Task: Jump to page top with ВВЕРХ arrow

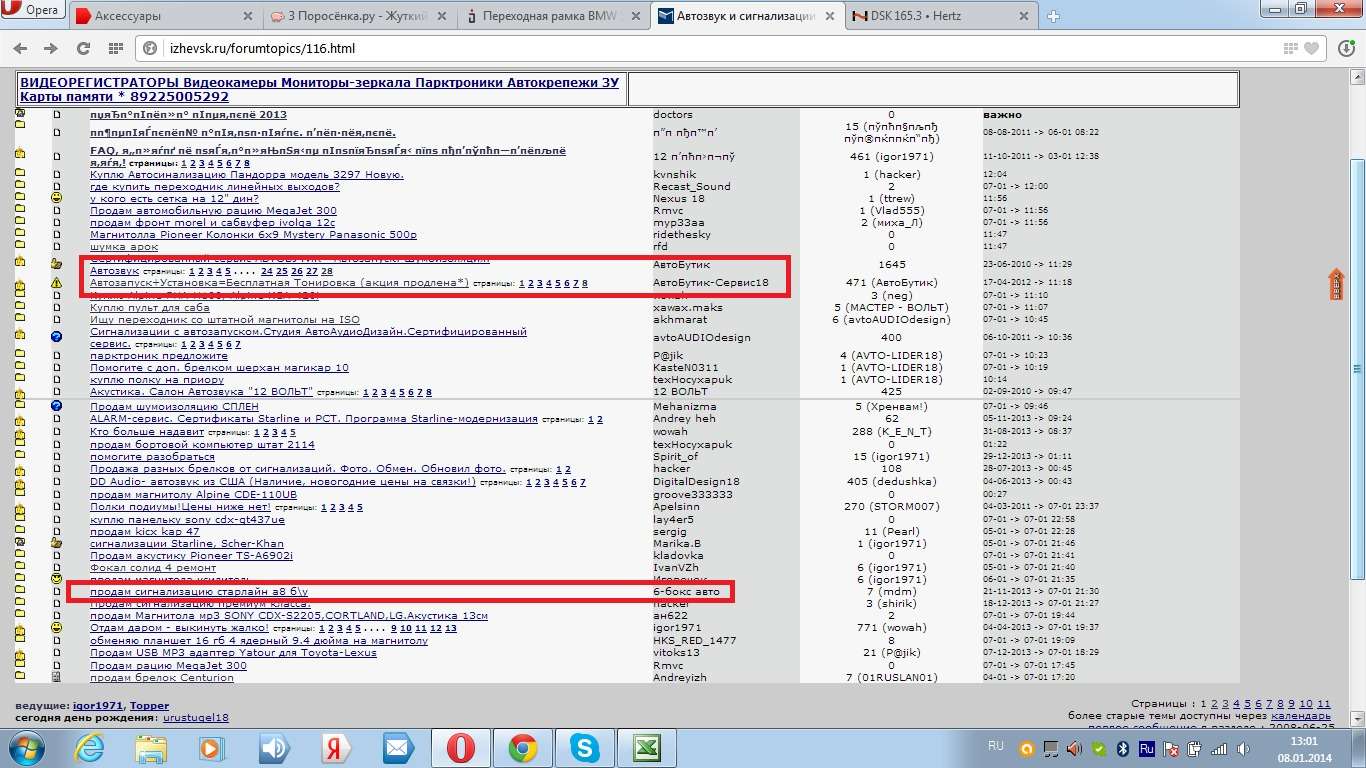Action: point(1335,284)
